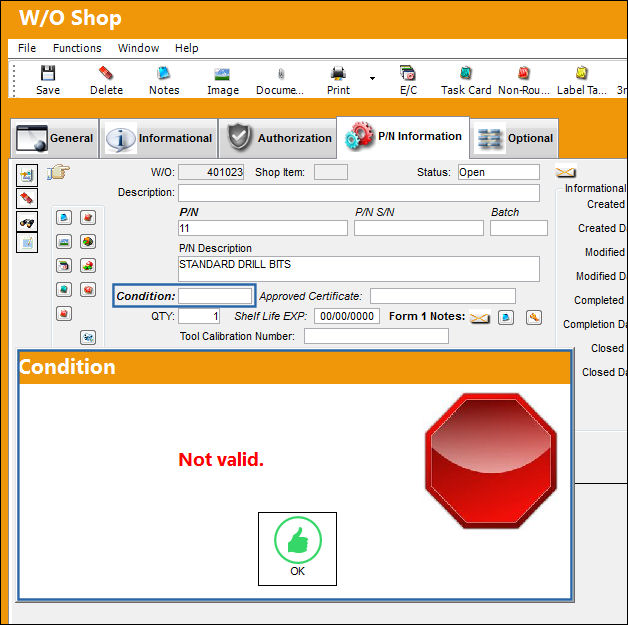
Task: Click the E/C toolbar icon
Action: tap(408, 73)
